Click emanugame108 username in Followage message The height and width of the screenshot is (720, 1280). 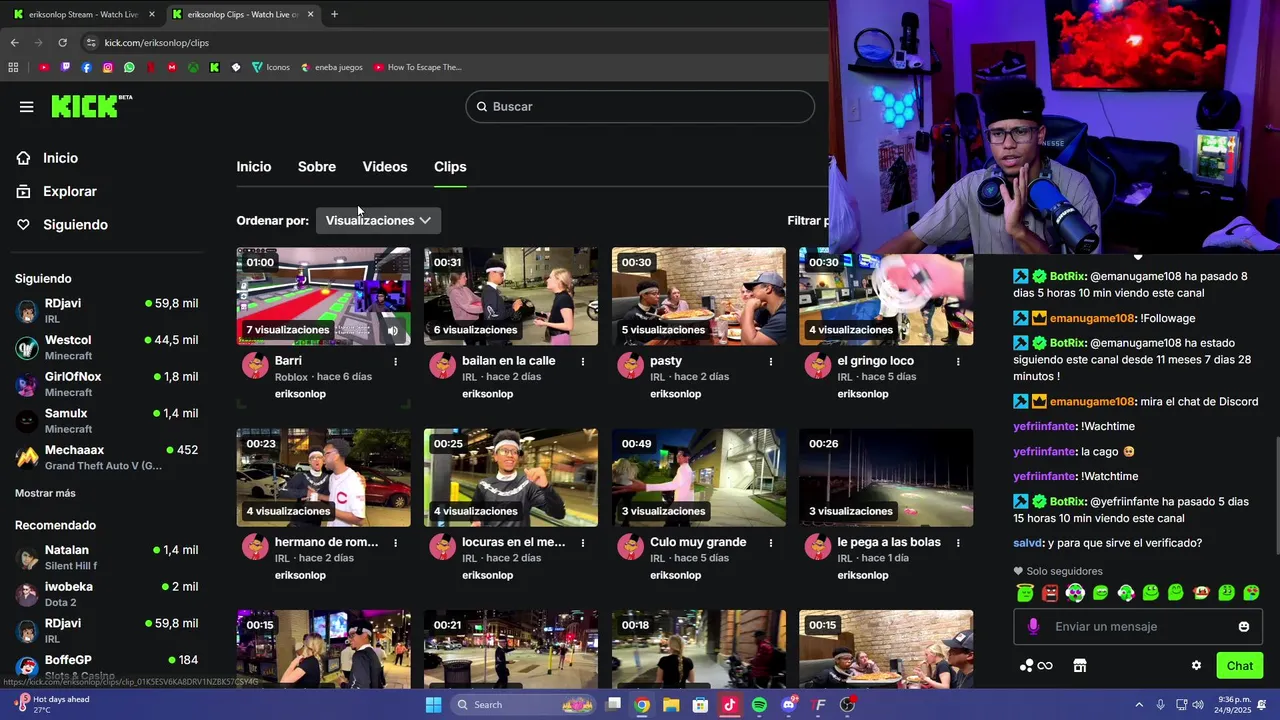tap(1092, 318)
